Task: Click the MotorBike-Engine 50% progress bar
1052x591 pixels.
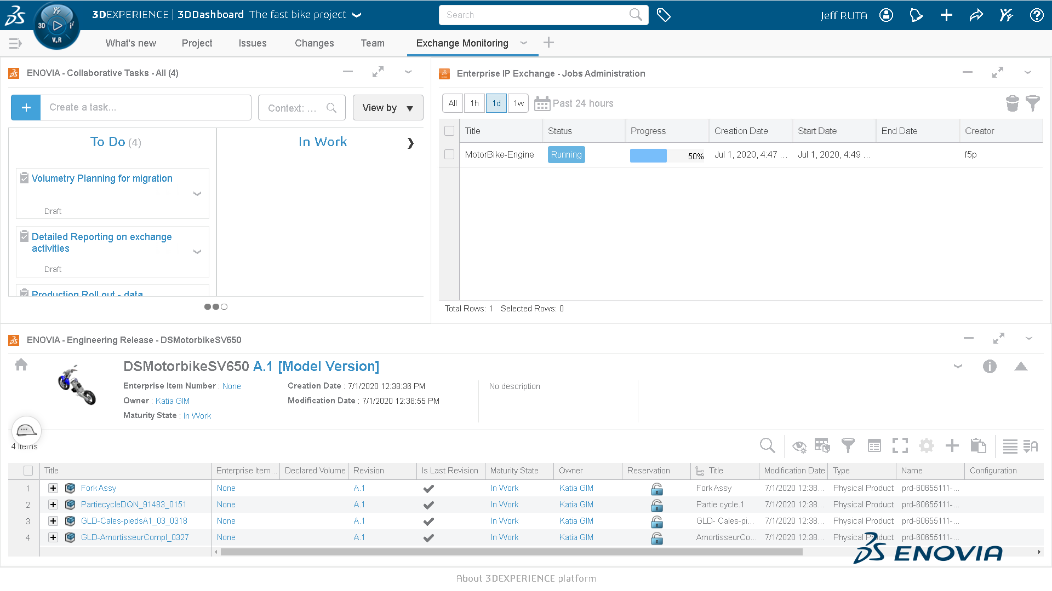Action: point(667,156)
